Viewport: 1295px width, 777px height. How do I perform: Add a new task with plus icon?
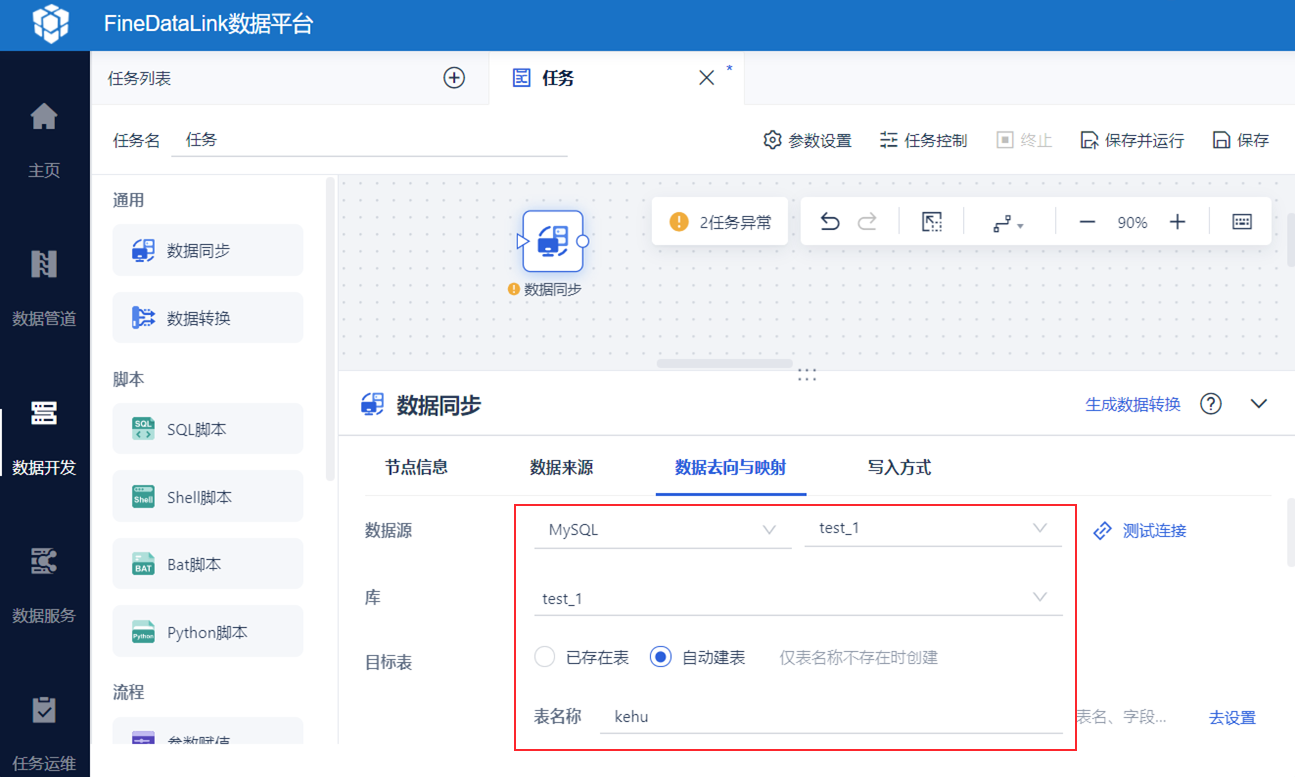454,78
